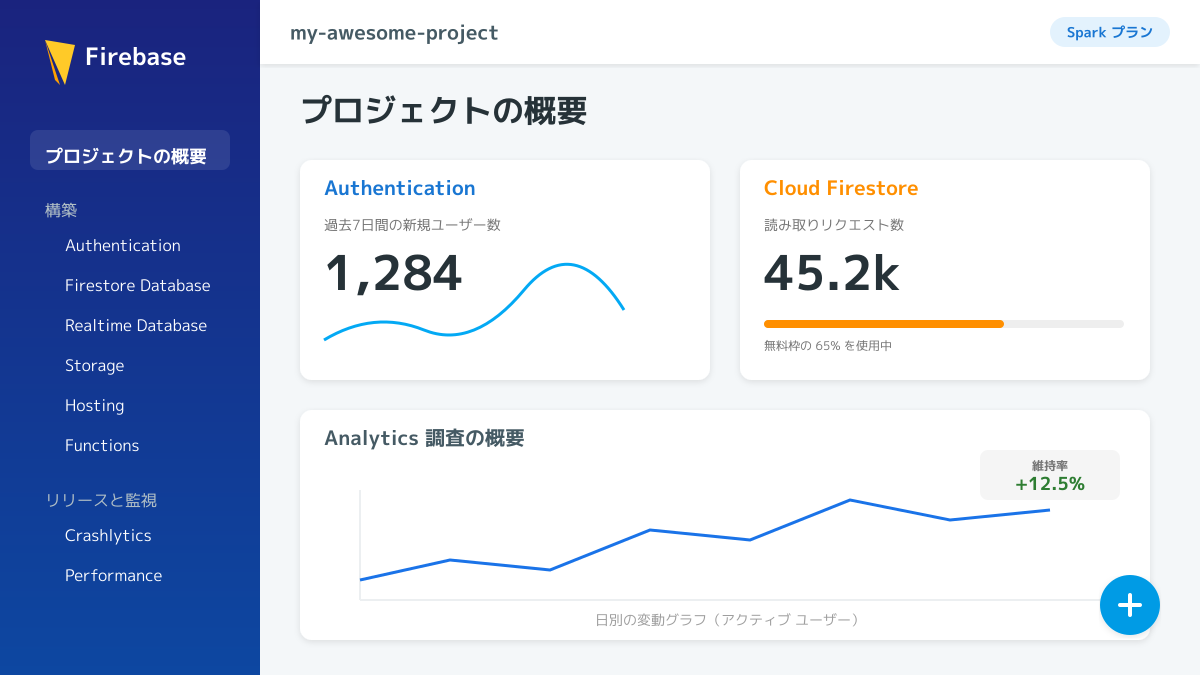Click the 過去7日間の新規ユーザー数 label

412,225
